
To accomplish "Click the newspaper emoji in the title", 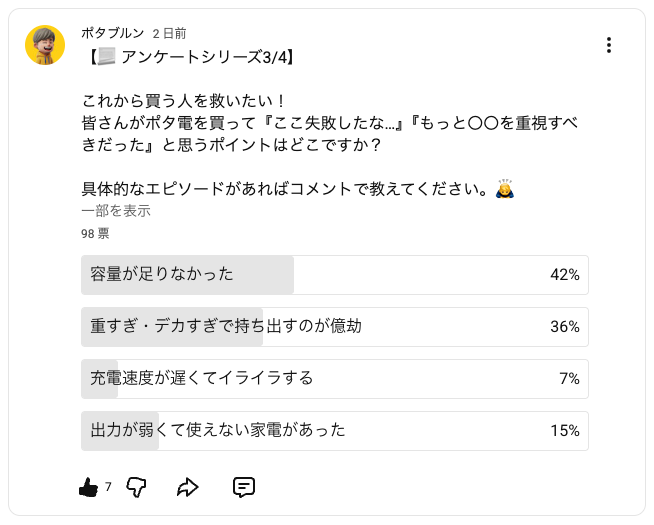I will click(x=106, y=55).
